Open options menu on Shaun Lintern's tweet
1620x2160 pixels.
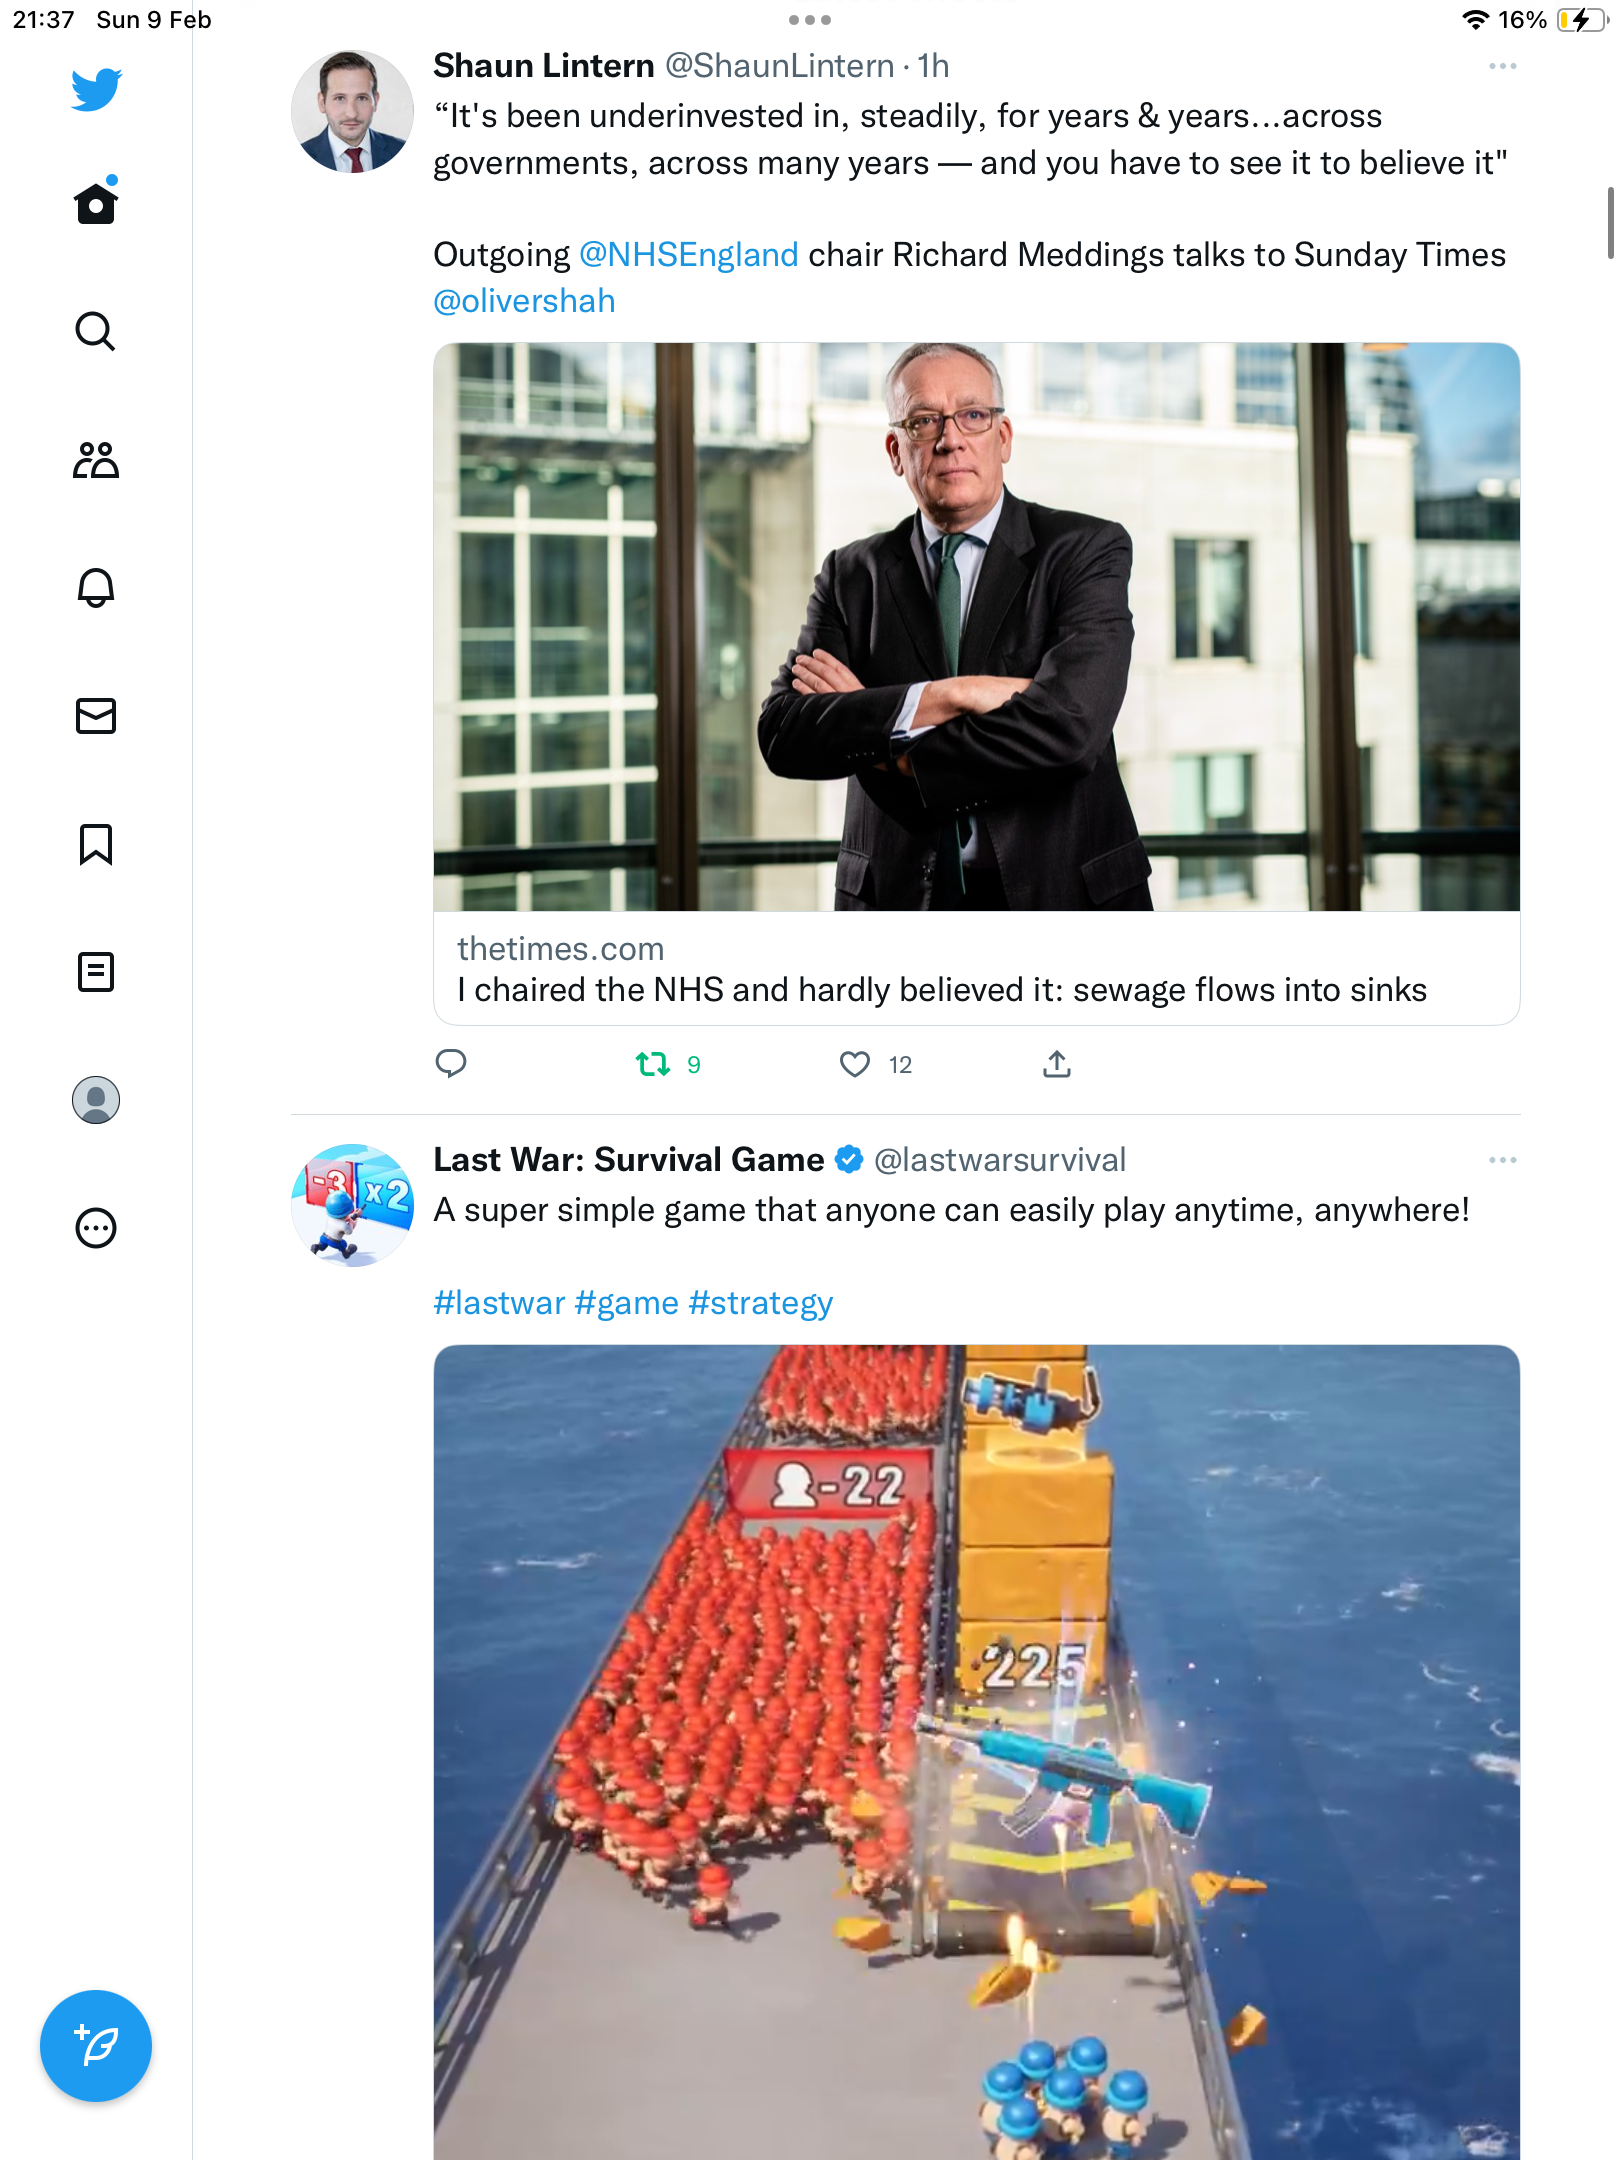(x=1502, y=66)
